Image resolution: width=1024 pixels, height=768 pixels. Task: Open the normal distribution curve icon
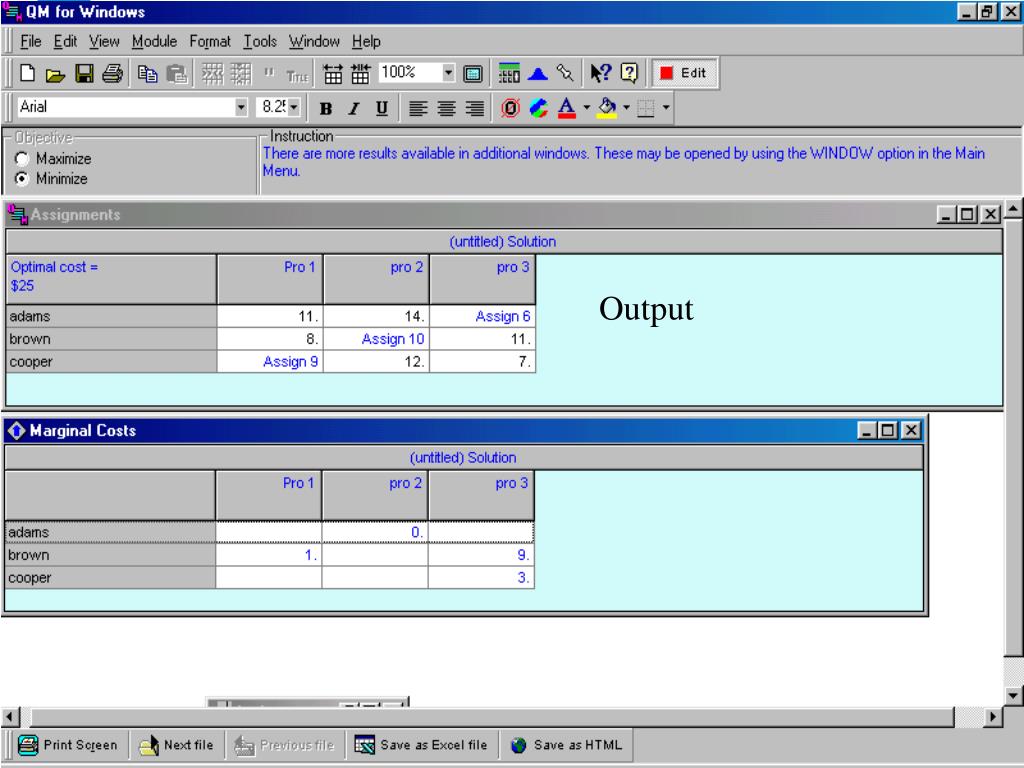coord(537,74)
